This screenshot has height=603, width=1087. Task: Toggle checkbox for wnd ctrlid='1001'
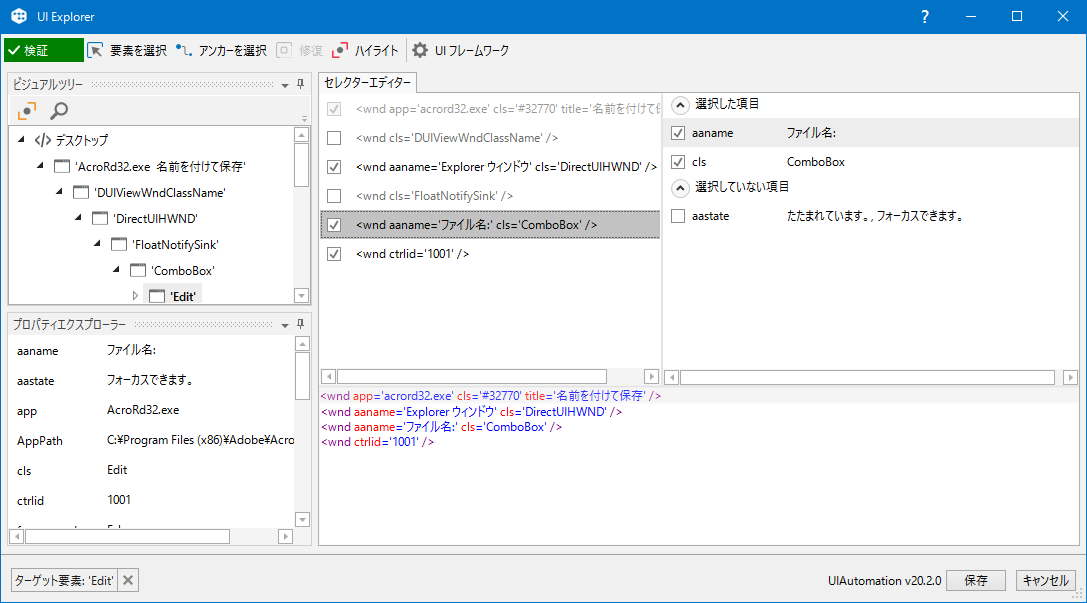pyautogui.click(x=334, y=254)
